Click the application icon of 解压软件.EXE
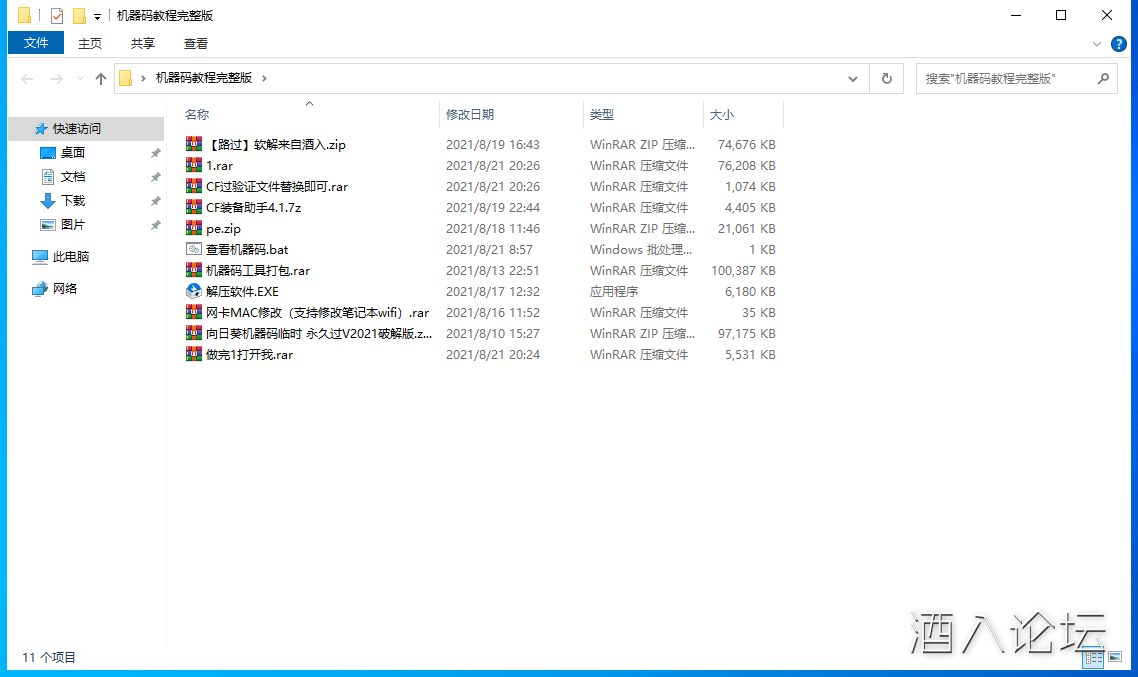 pyautogui.click(x=194, y=292)
